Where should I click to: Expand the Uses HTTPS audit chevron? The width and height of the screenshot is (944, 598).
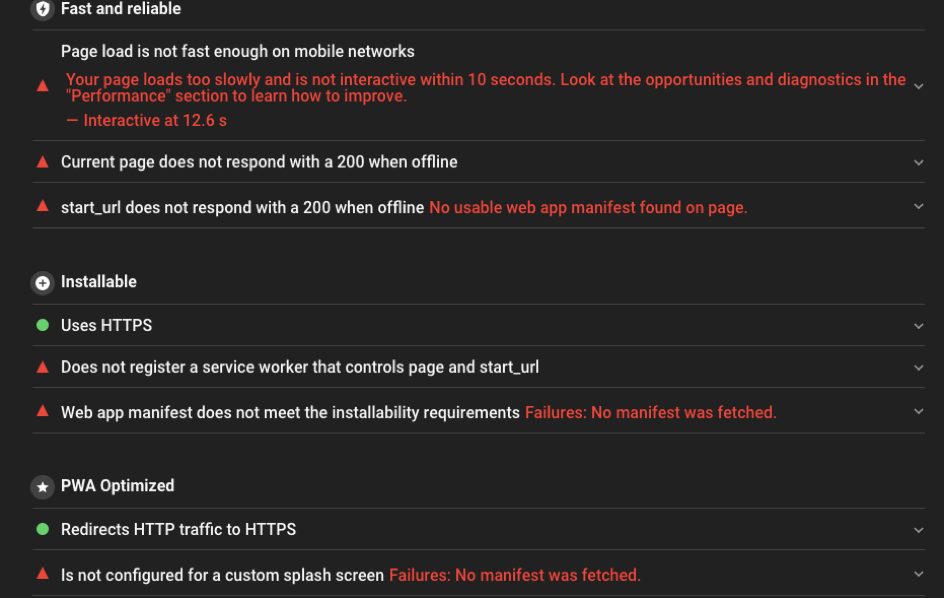[x=918, y=325]
